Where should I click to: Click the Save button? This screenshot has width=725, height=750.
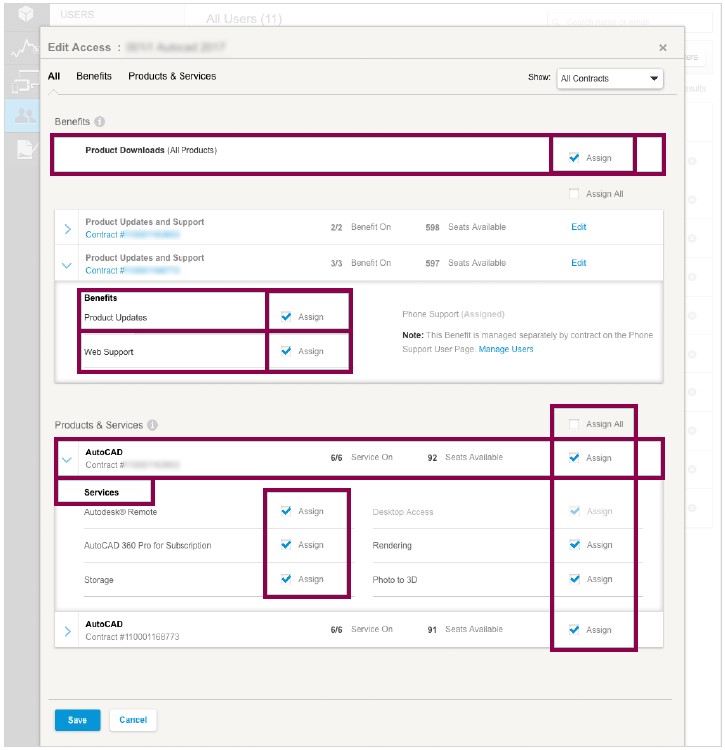(x=77, y=720)
